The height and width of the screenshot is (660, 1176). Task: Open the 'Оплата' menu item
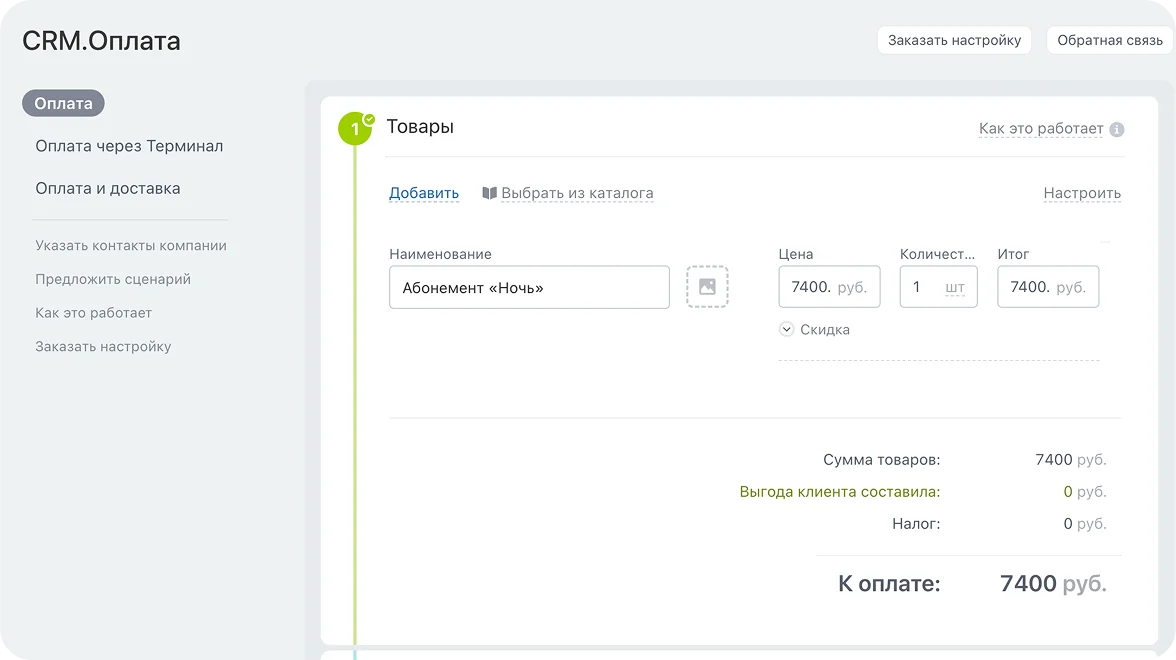pos(63,104)
